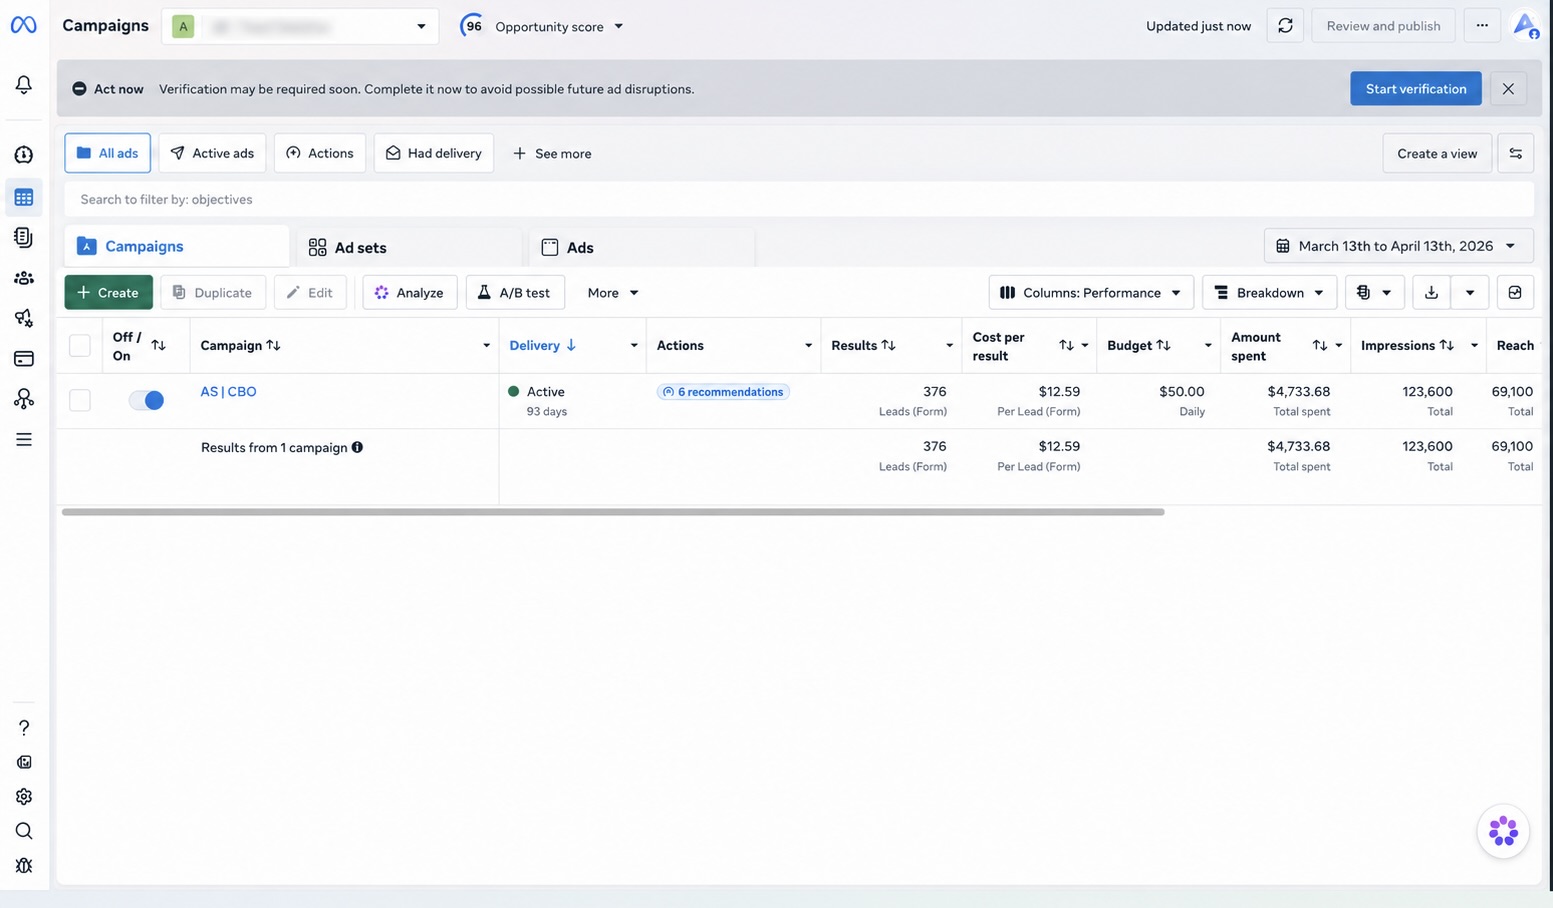Image resolution: width=1553 pixels, height=908 pixels.
Task: Open Billing card icon in sidebar
Action: [x=23, y=359]
